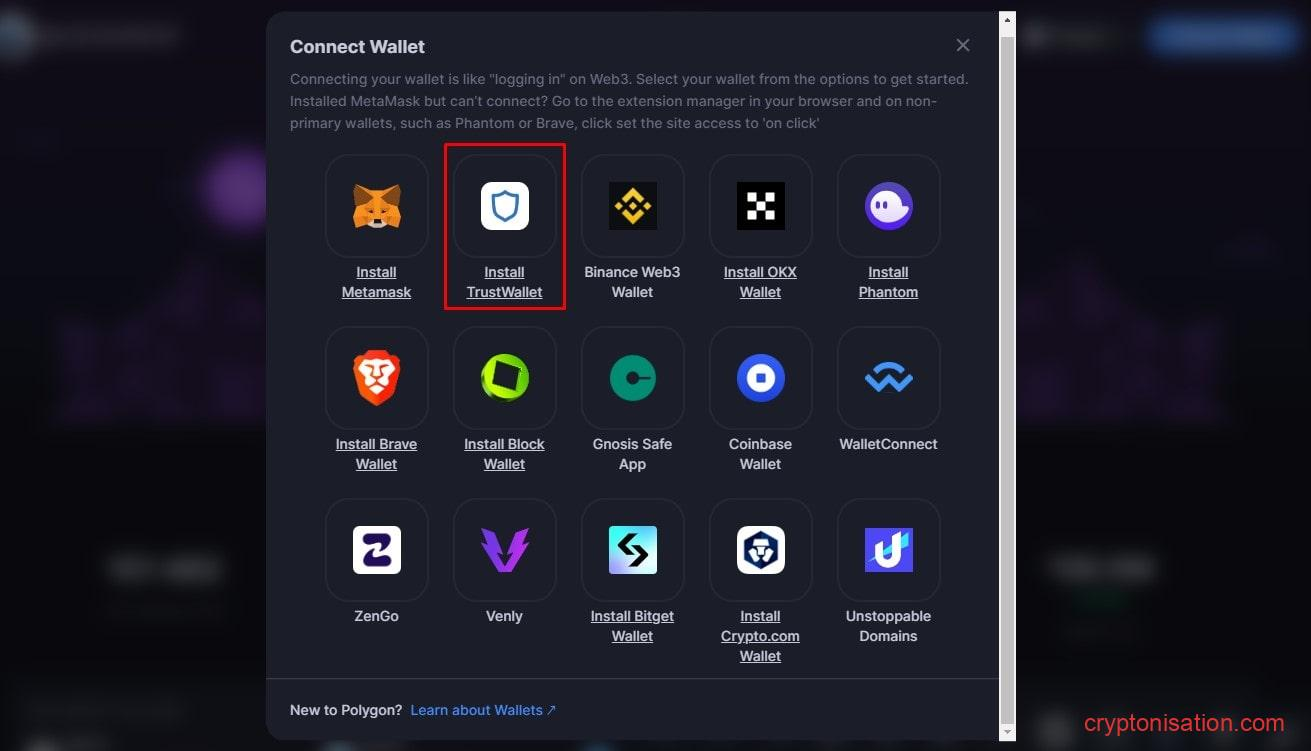Click the Coinbase Wallet blue icon
The width and height of the screenshot is (1311, 751).
coord(760,378)
